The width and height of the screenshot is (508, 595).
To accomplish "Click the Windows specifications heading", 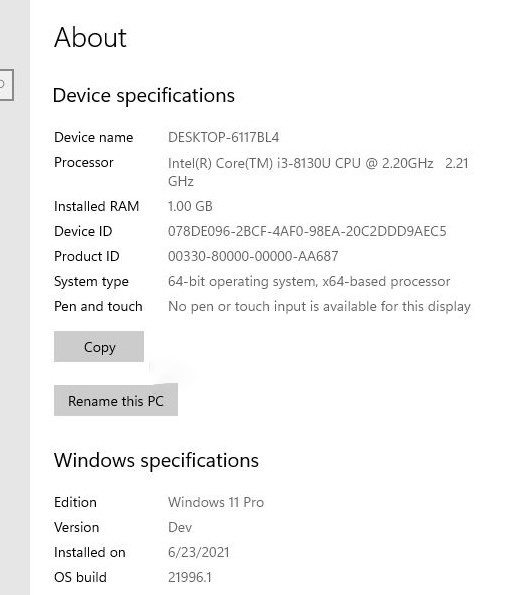I will point(156,460).
